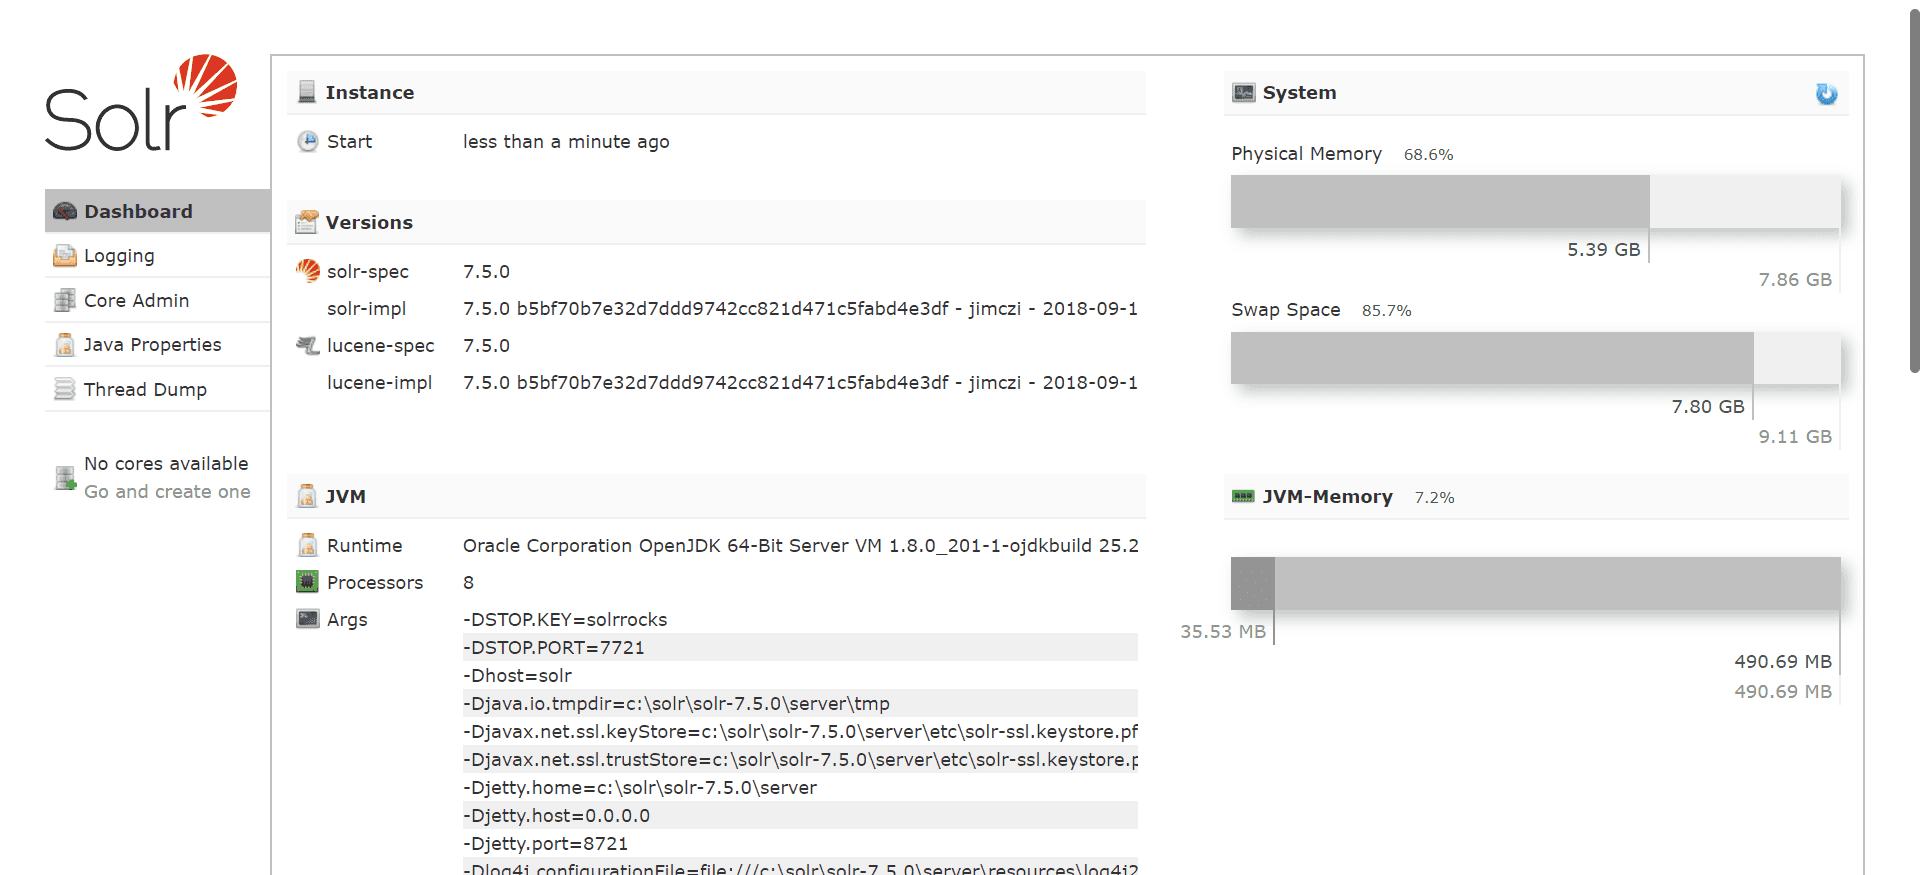The width and height of the screenshot is (1920, 875).
Task: View the Thread Dump page
Action: click(157, 389)
